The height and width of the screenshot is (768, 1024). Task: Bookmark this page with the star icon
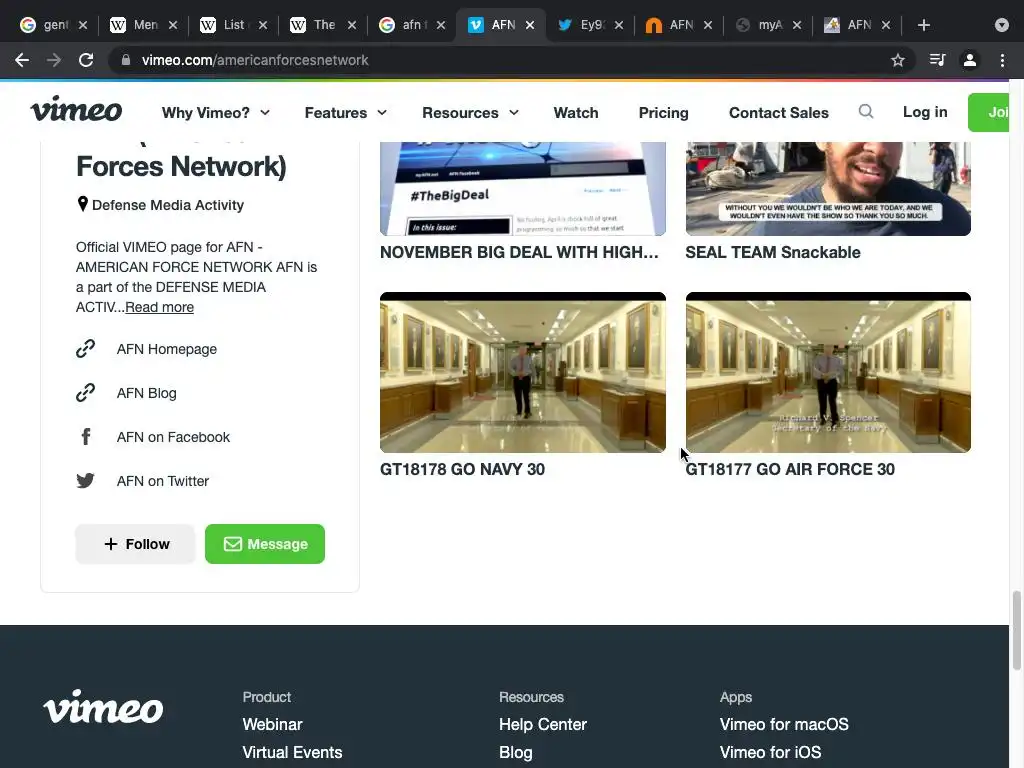898,60
